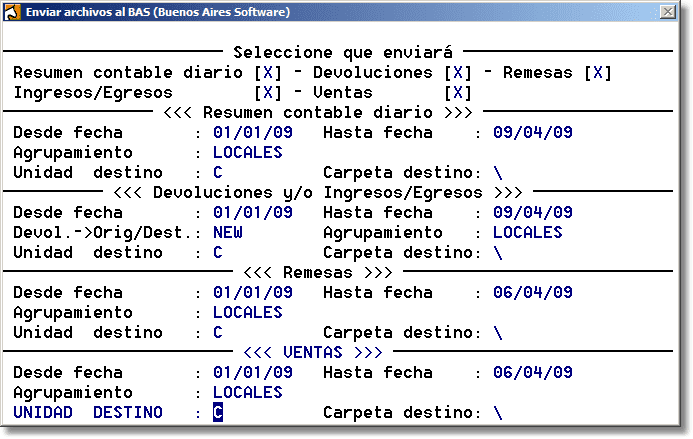
Task: Click Unidad destino C in Devoluciones section
Action: [x=218, y=253]
